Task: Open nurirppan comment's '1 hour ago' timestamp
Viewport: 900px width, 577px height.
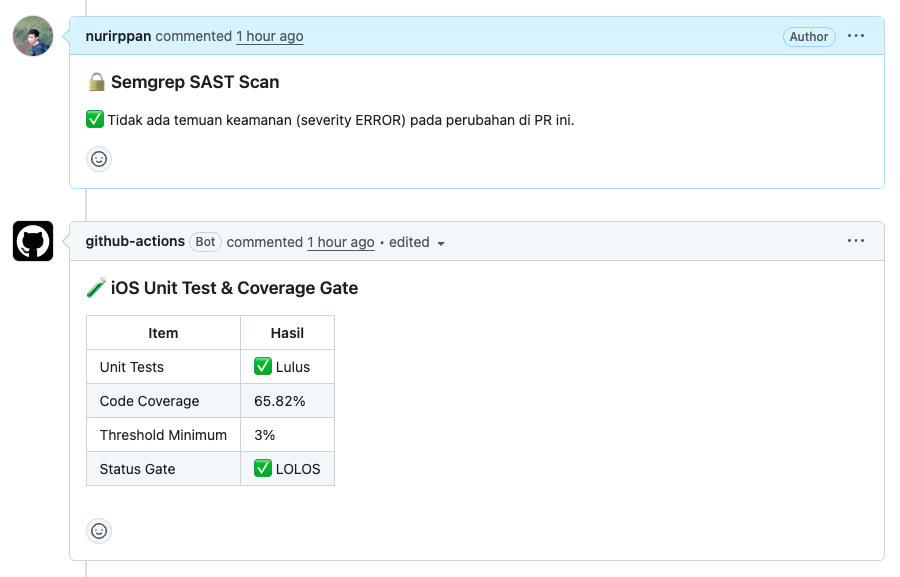Action: [270, 36]
